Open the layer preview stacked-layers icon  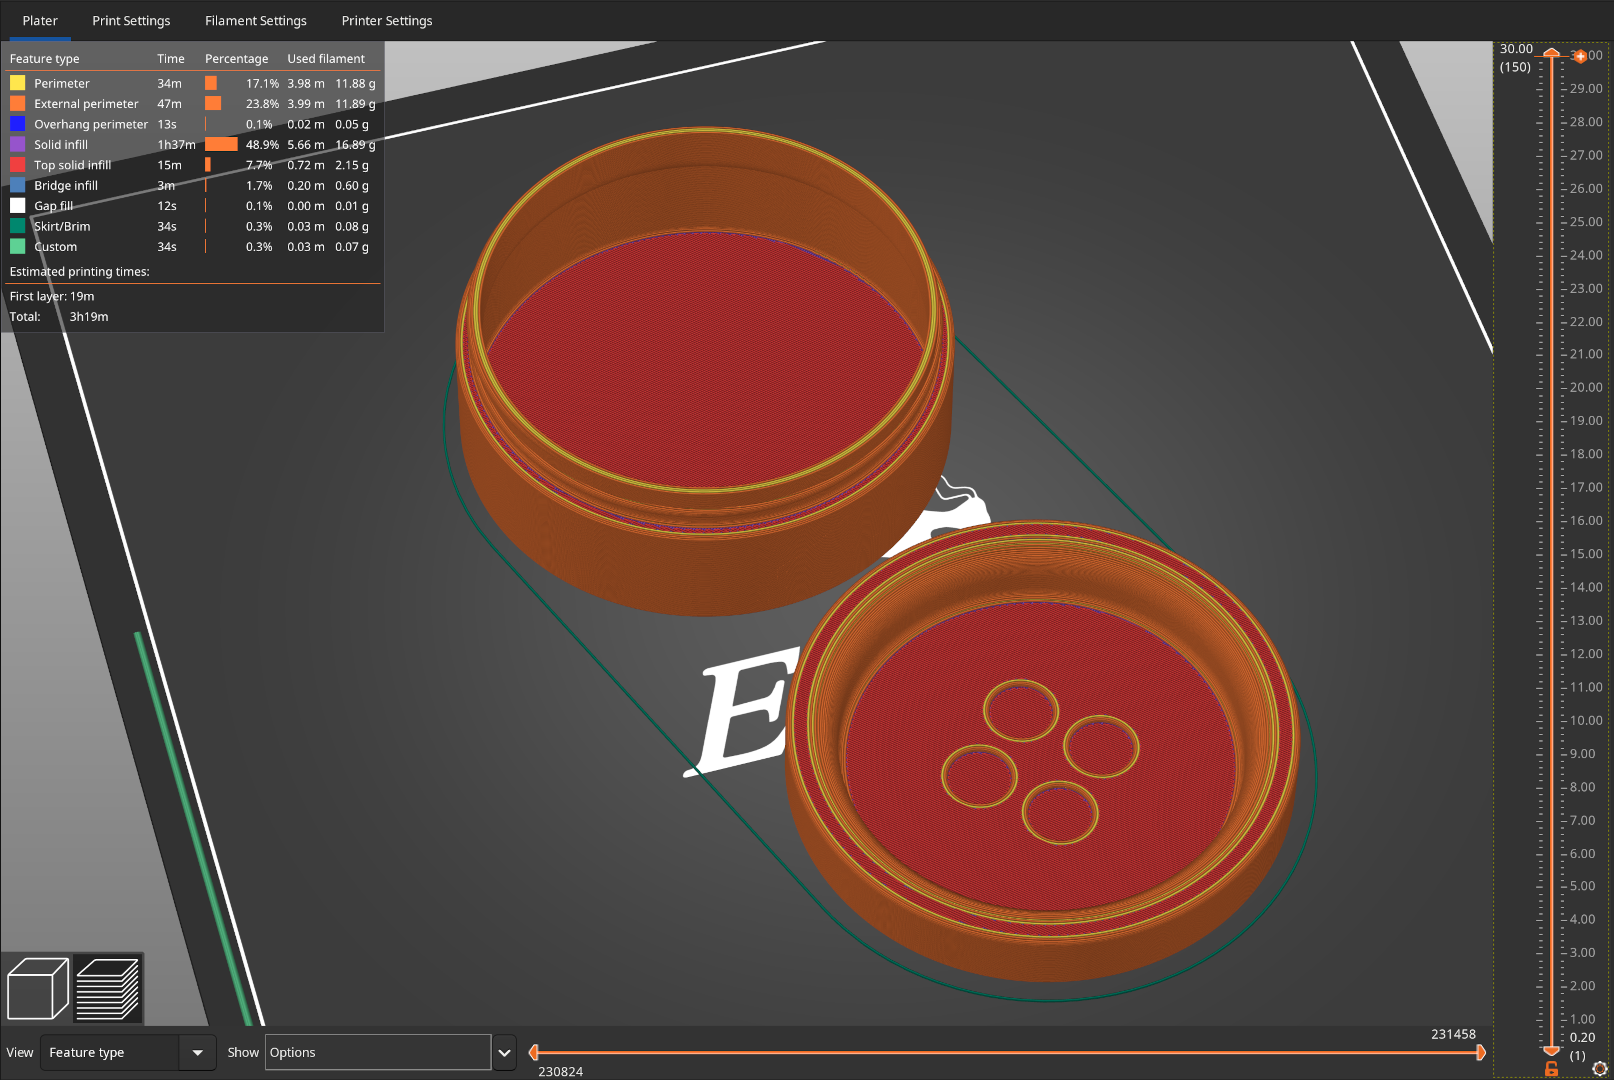coord(107,988)
